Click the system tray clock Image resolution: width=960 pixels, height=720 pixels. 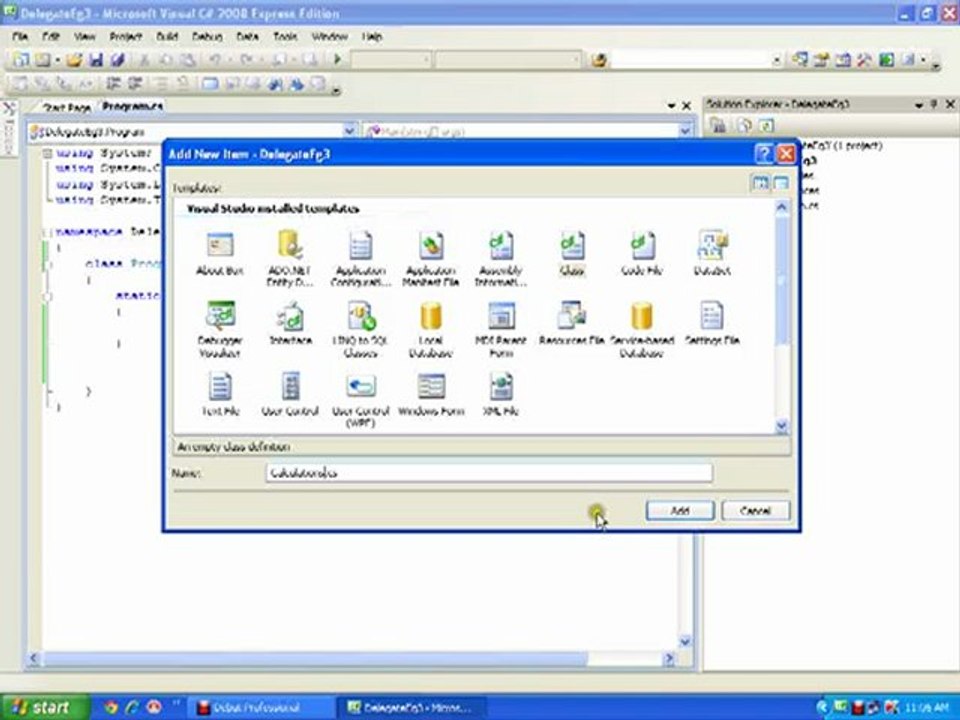(x=926, y=708)
